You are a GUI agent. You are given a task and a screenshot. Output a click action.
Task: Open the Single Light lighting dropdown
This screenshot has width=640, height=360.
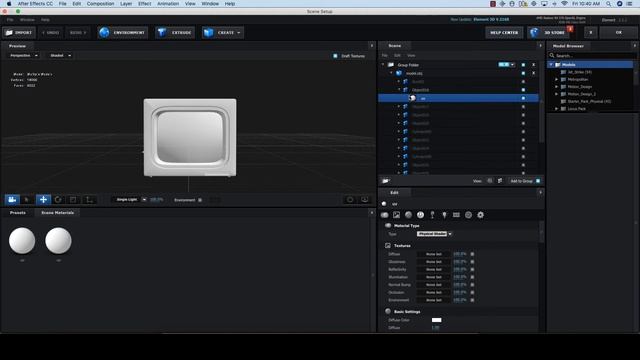130,200
